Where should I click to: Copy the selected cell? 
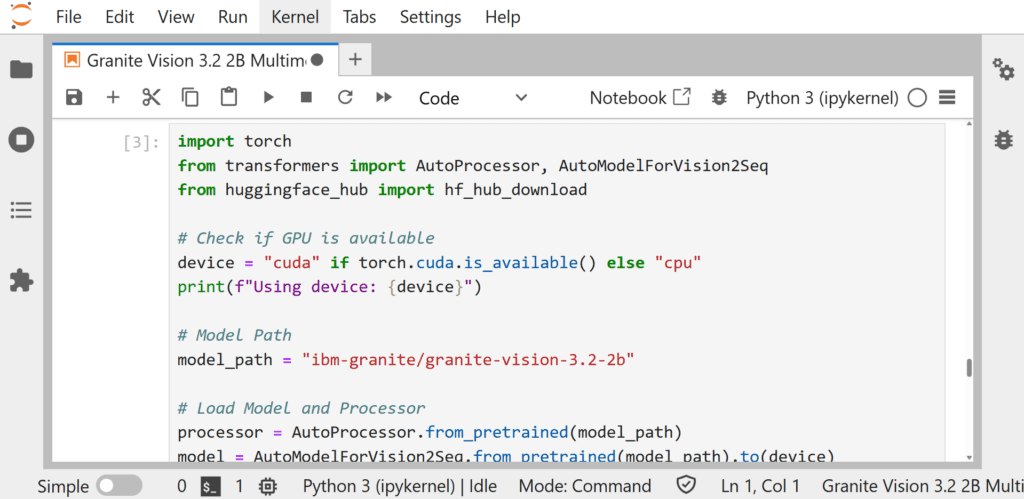point(189,98)
